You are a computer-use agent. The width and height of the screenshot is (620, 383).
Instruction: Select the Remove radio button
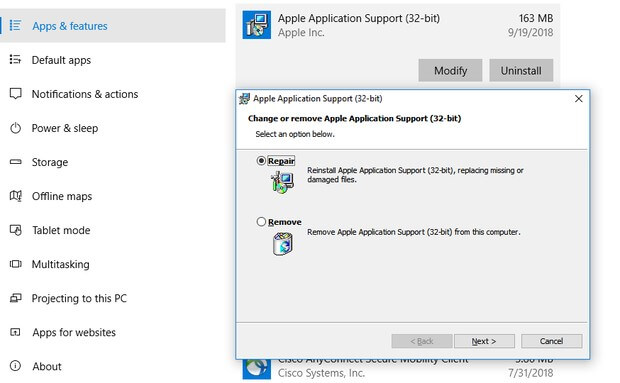tap(261, 222)
